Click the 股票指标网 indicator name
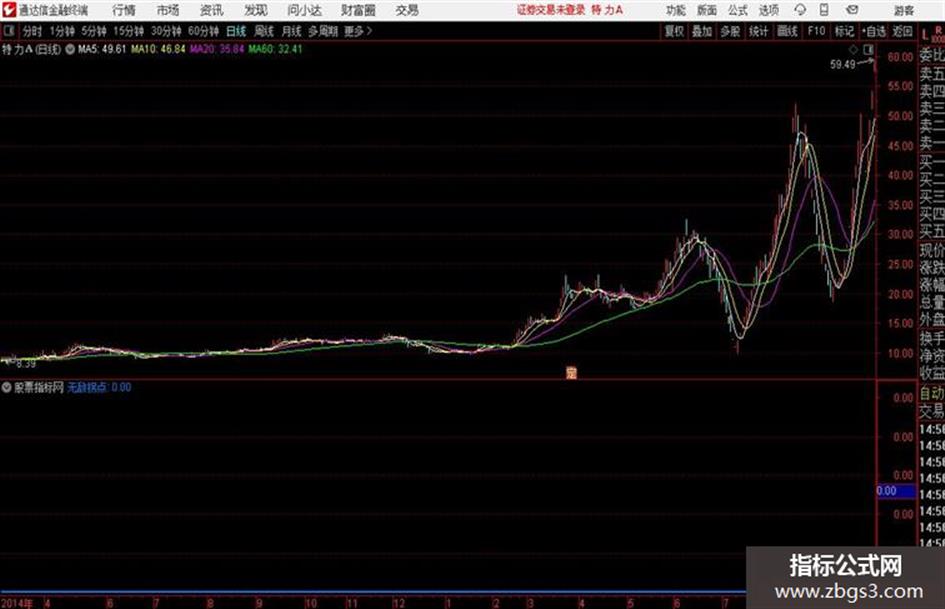The width and height of the screenshot is (945, 609). point(39,387)
